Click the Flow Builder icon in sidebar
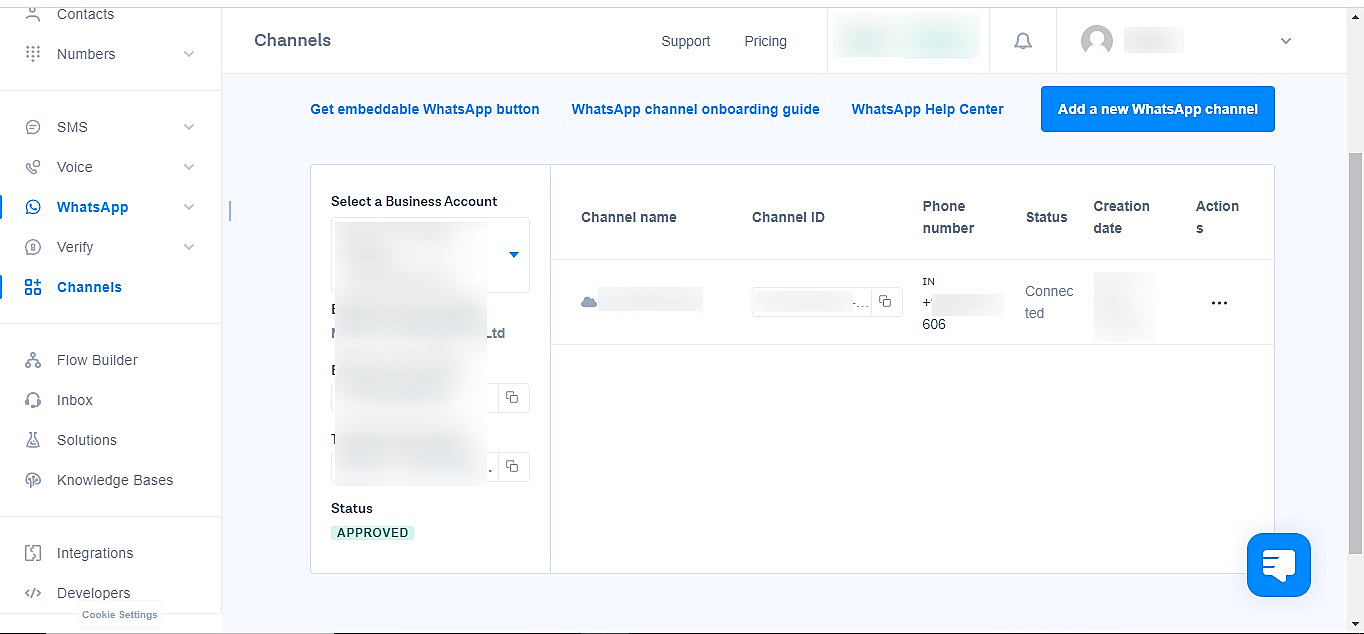The image size is (1364, 634). point(33,360)
